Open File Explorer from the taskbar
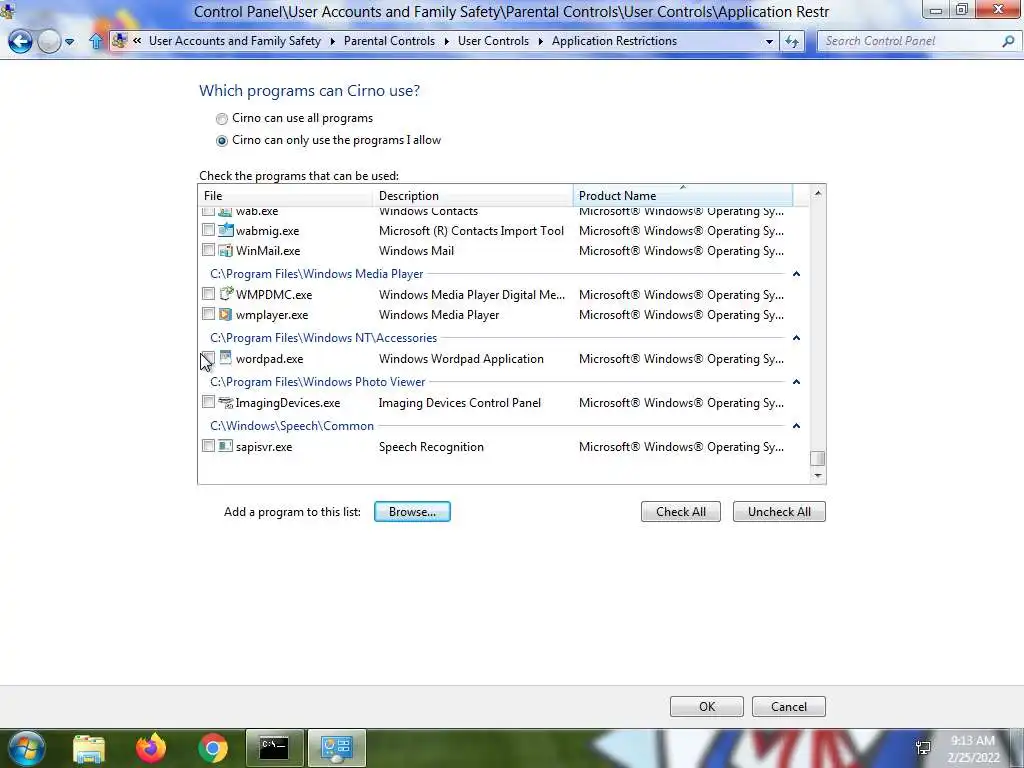 [x=89, y=748]
